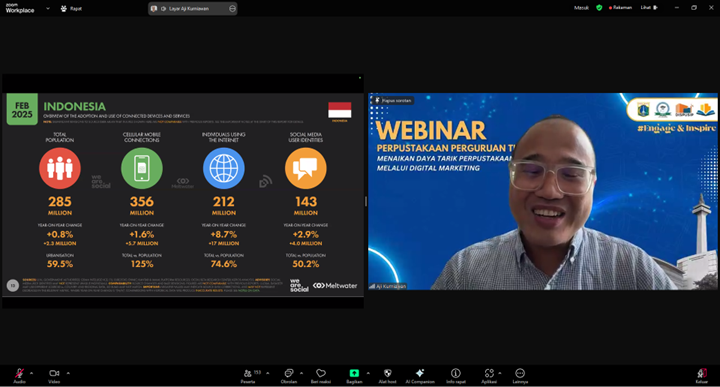This screenshot has width=720, height=387.
Task: Click the Zoom Workplace logo
Action: (19, 8)
